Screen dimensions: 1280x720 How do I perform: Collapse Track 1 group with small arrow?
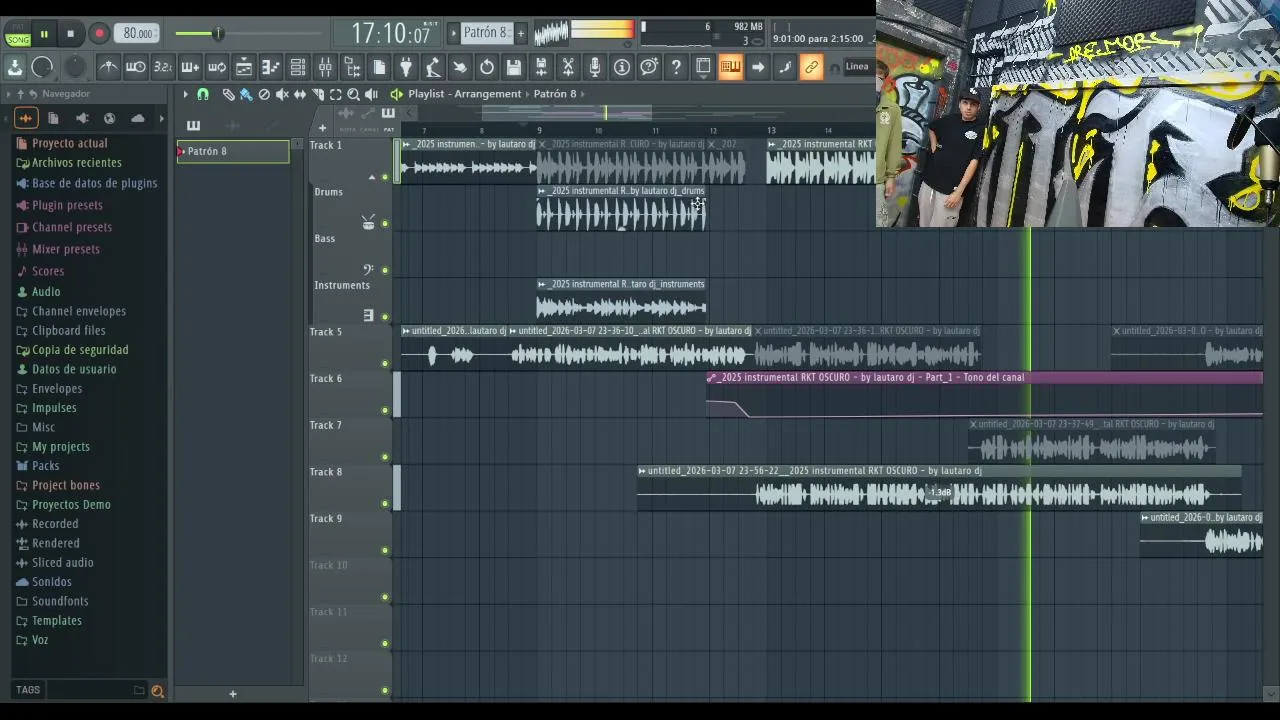tap(372, 177)
